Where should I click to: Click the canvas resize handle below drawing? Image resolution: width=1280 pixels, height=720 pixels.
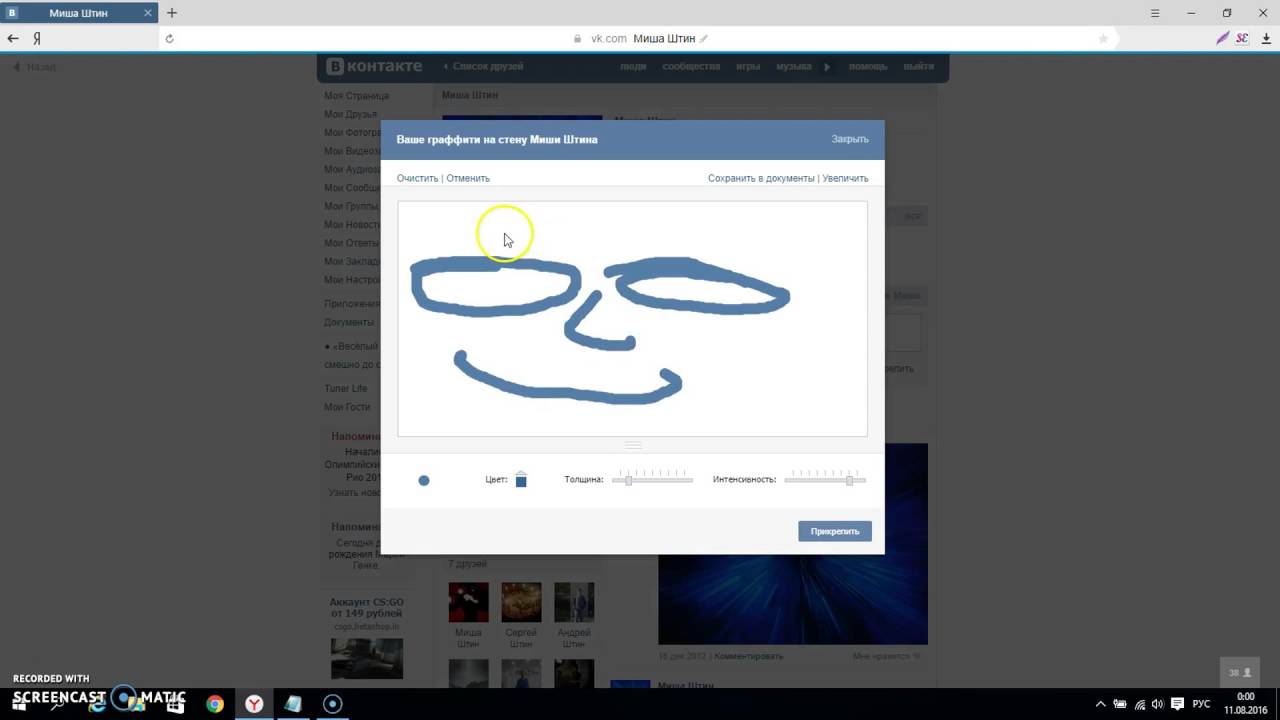tap(632, 445)
